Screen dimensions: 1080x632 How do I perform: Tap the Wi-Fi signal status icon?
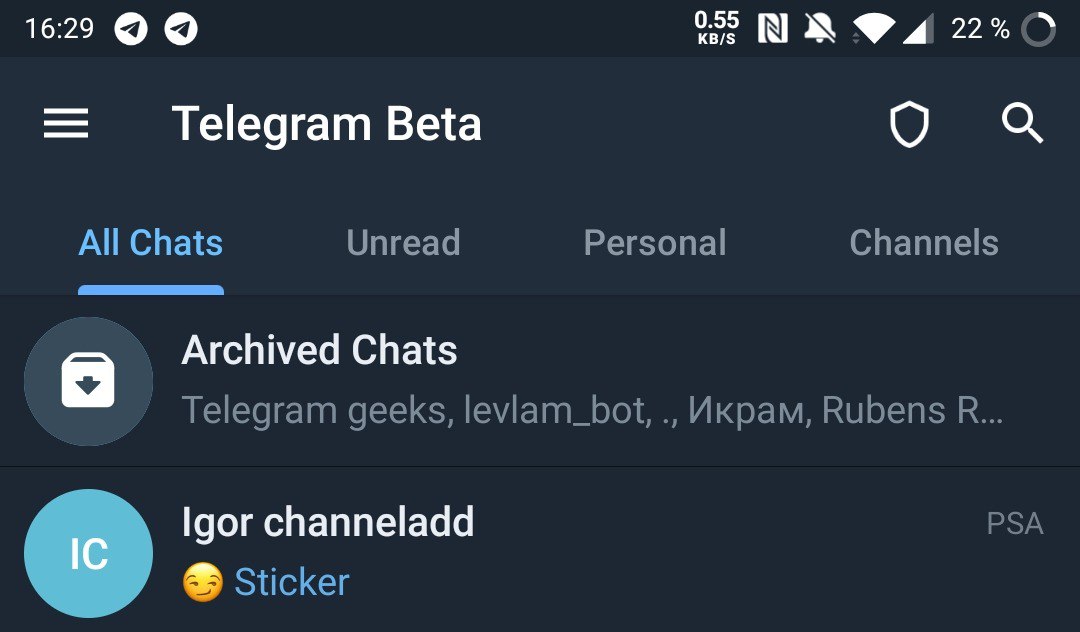coord(873,30)
